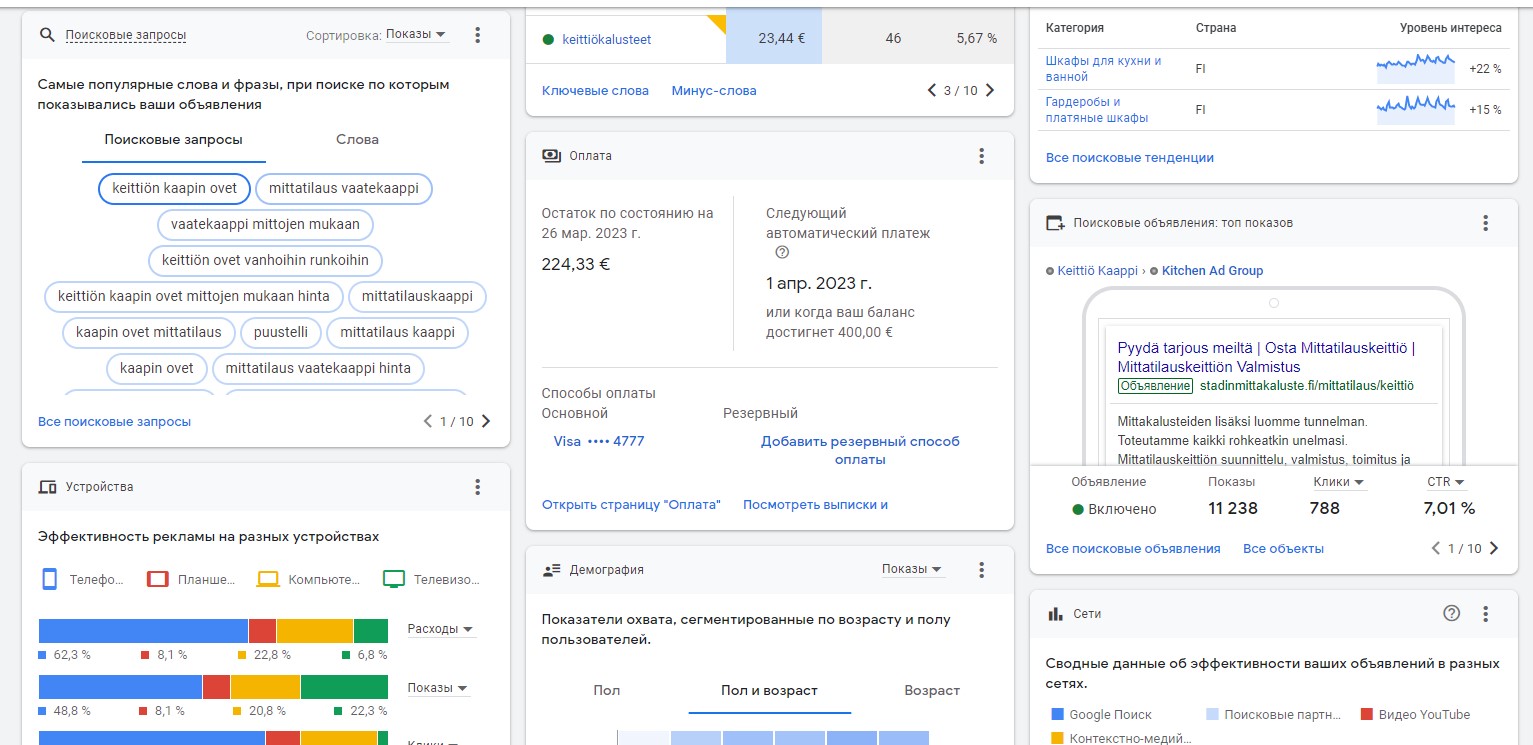The image size is (1533, 745).
Task: Go to previous keywords page
Action: pyautogui.click(x=932, y=91)
